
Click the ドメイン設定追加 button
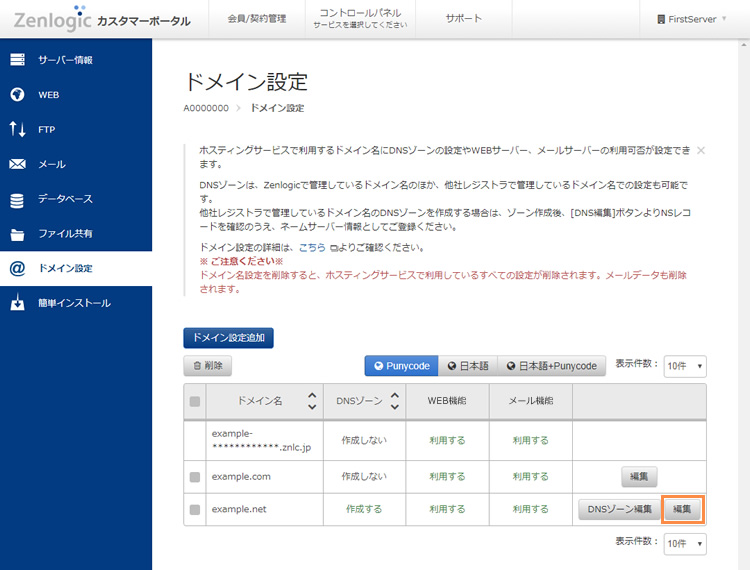(228, 338)
